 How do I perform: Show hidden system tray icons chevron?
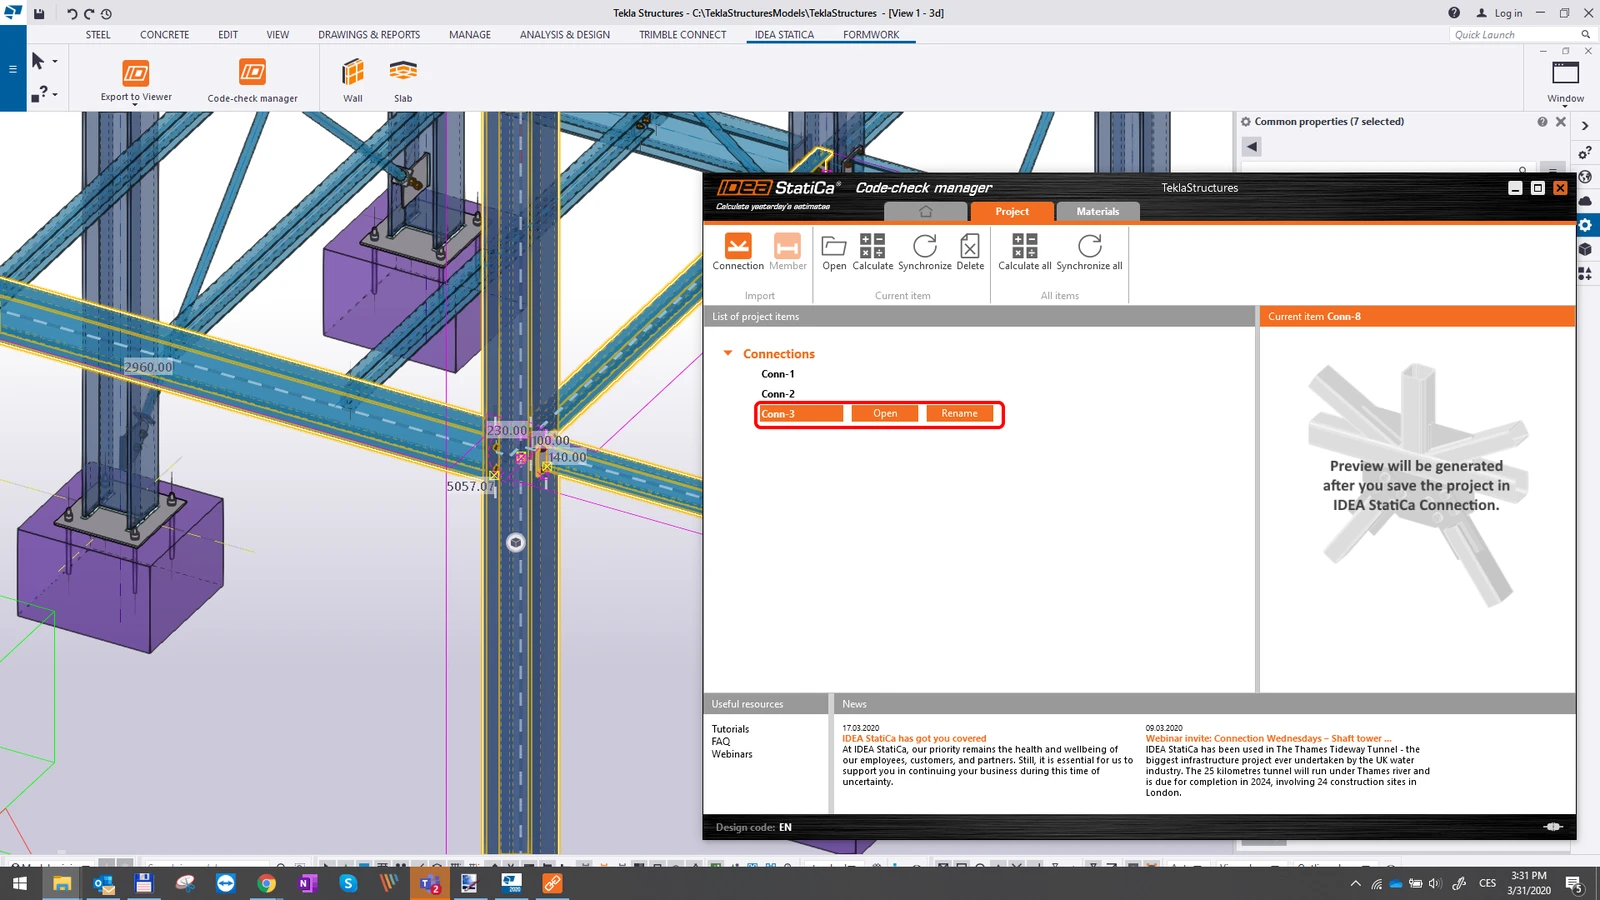coord(1355,883)
